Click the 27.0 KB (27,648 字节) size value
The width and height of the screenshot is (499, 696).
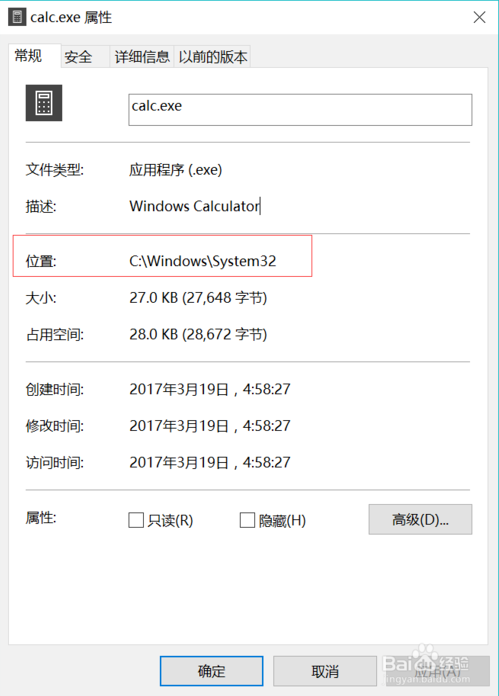coord(198,298)
